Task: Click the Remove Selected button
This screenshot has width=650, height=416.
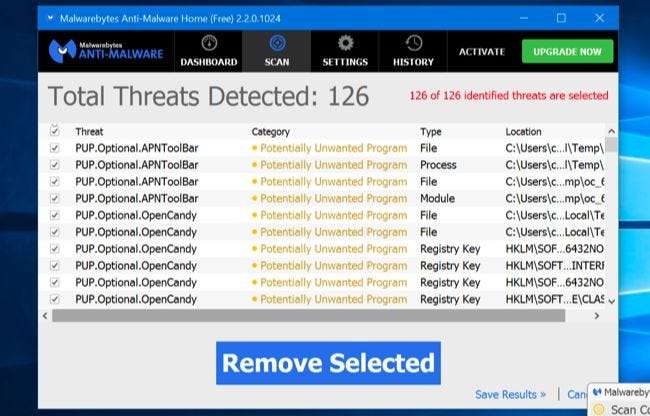Action: pyautogui.click(x=328, y=363)
